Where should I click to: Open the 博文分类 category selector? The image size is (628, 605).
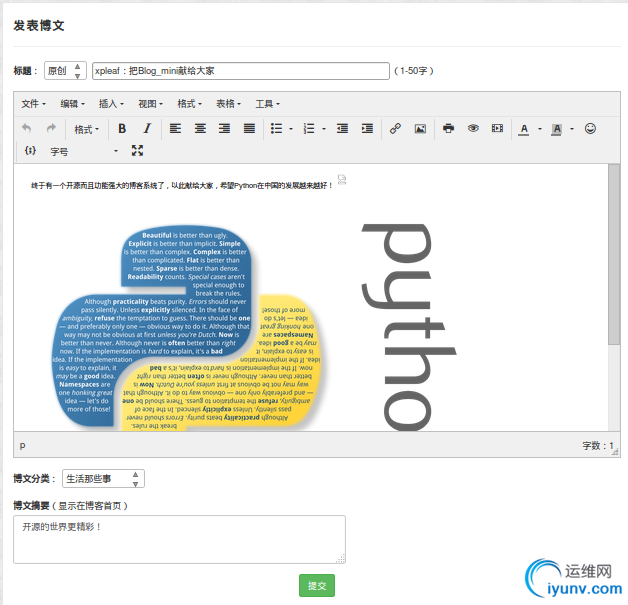pyautogui.click(x=103, y=478)
